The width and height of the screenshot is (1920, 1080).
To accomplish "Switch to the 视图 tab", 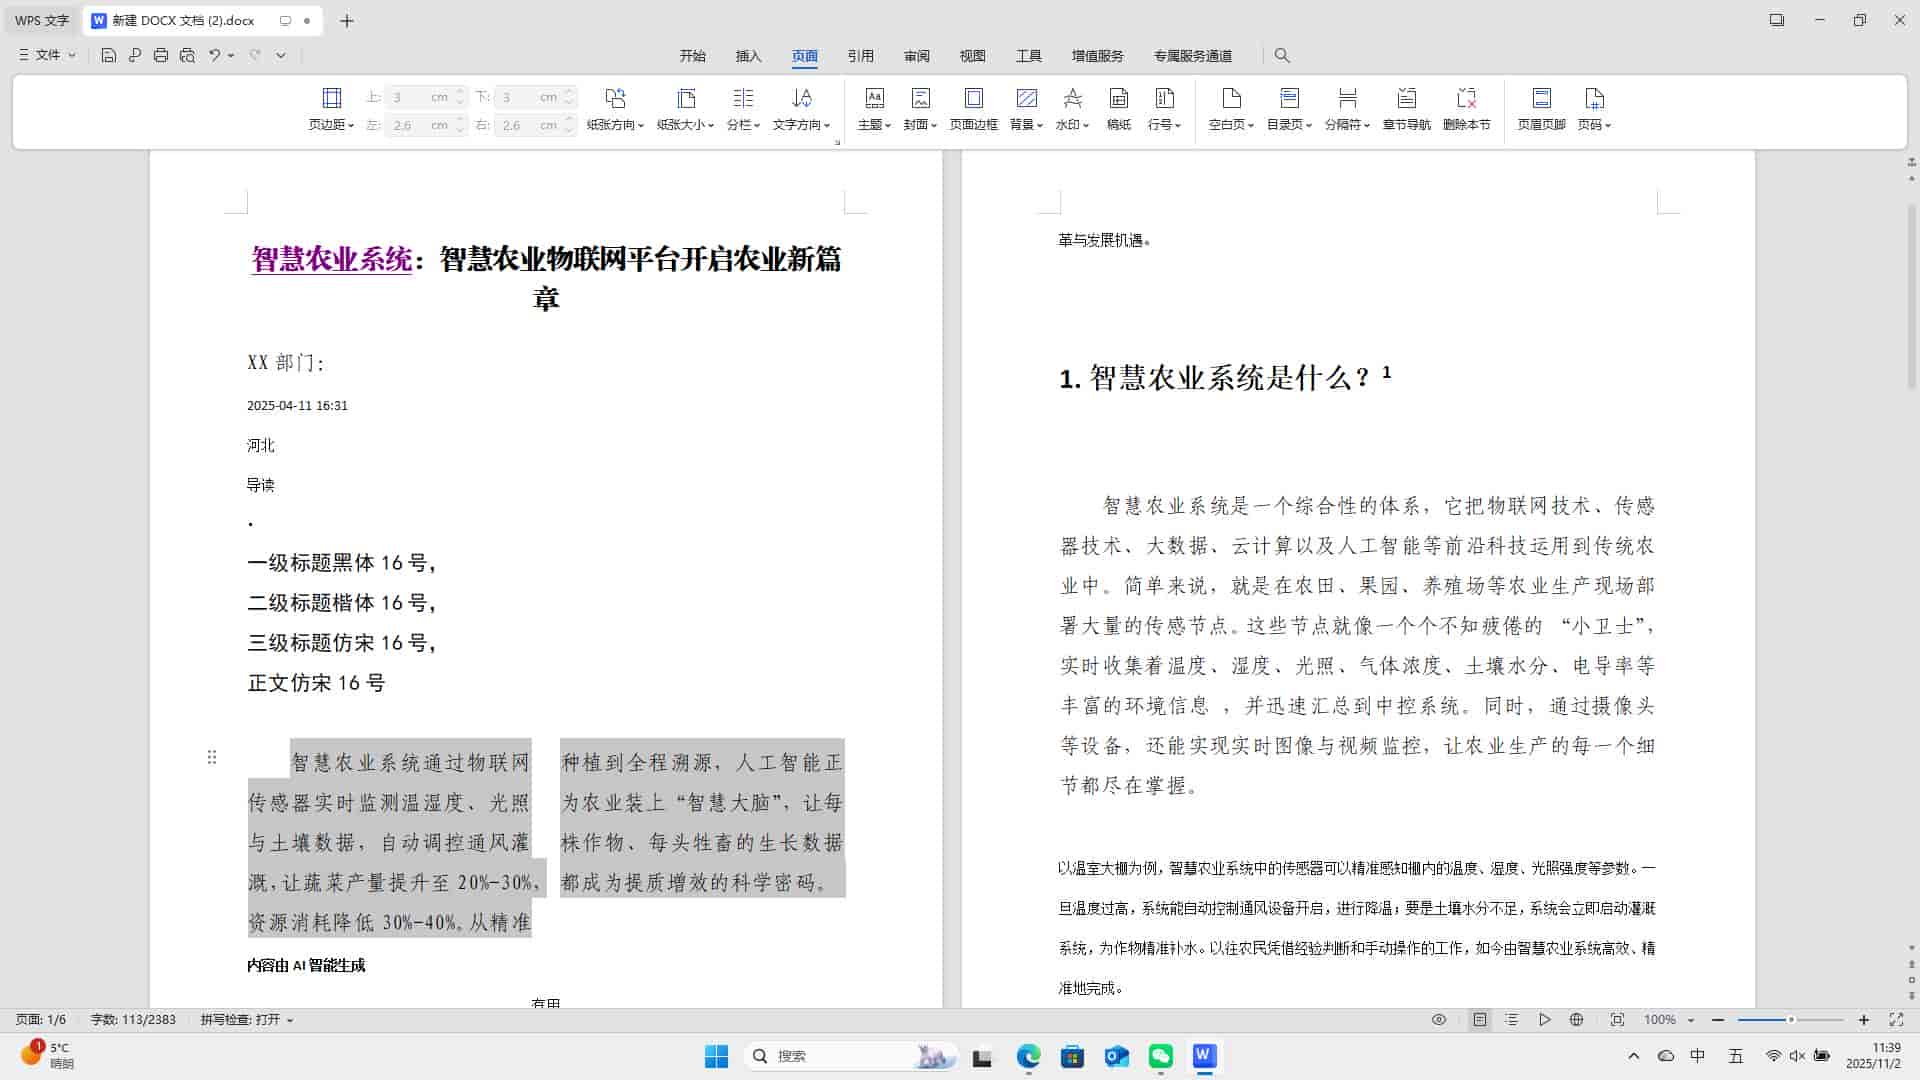I will [972, 56].
